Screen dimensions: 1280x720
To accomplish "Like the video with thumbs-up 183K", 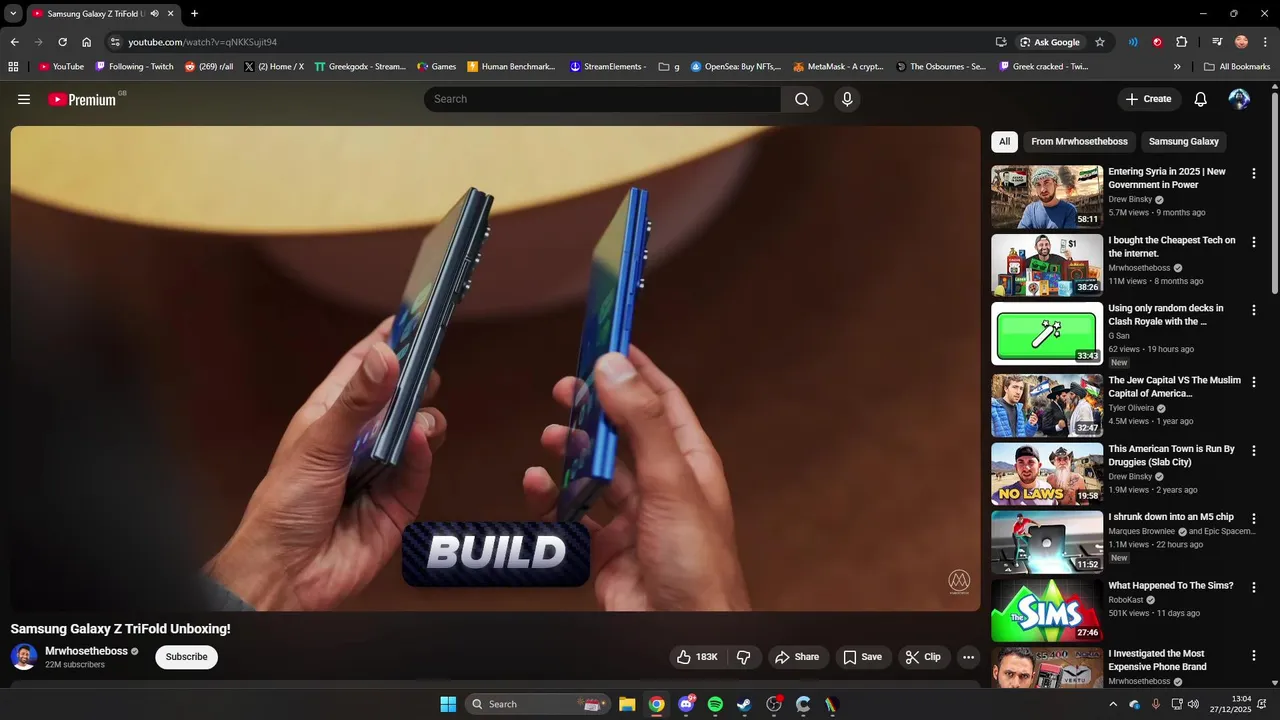I will (x=697, y=657).
